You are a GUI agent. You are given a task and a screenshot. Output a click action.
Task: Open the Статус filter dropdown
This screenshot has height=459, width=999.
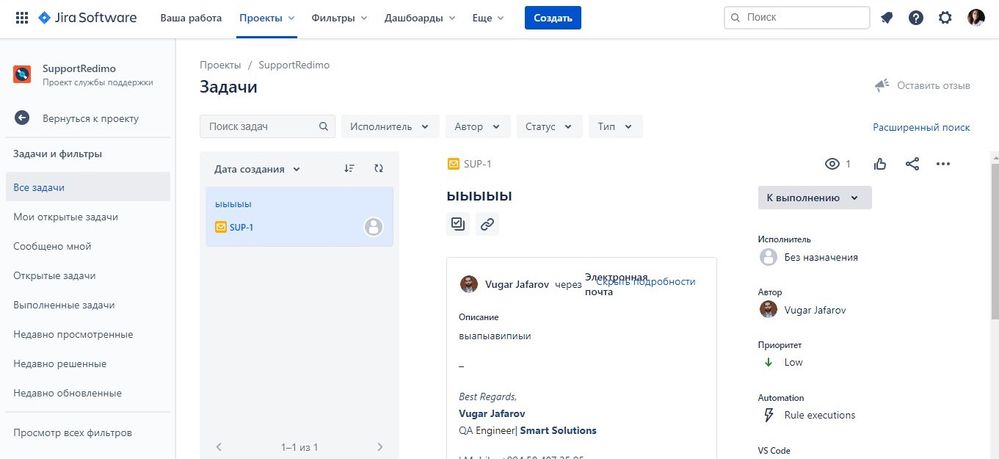click(549, 126)
